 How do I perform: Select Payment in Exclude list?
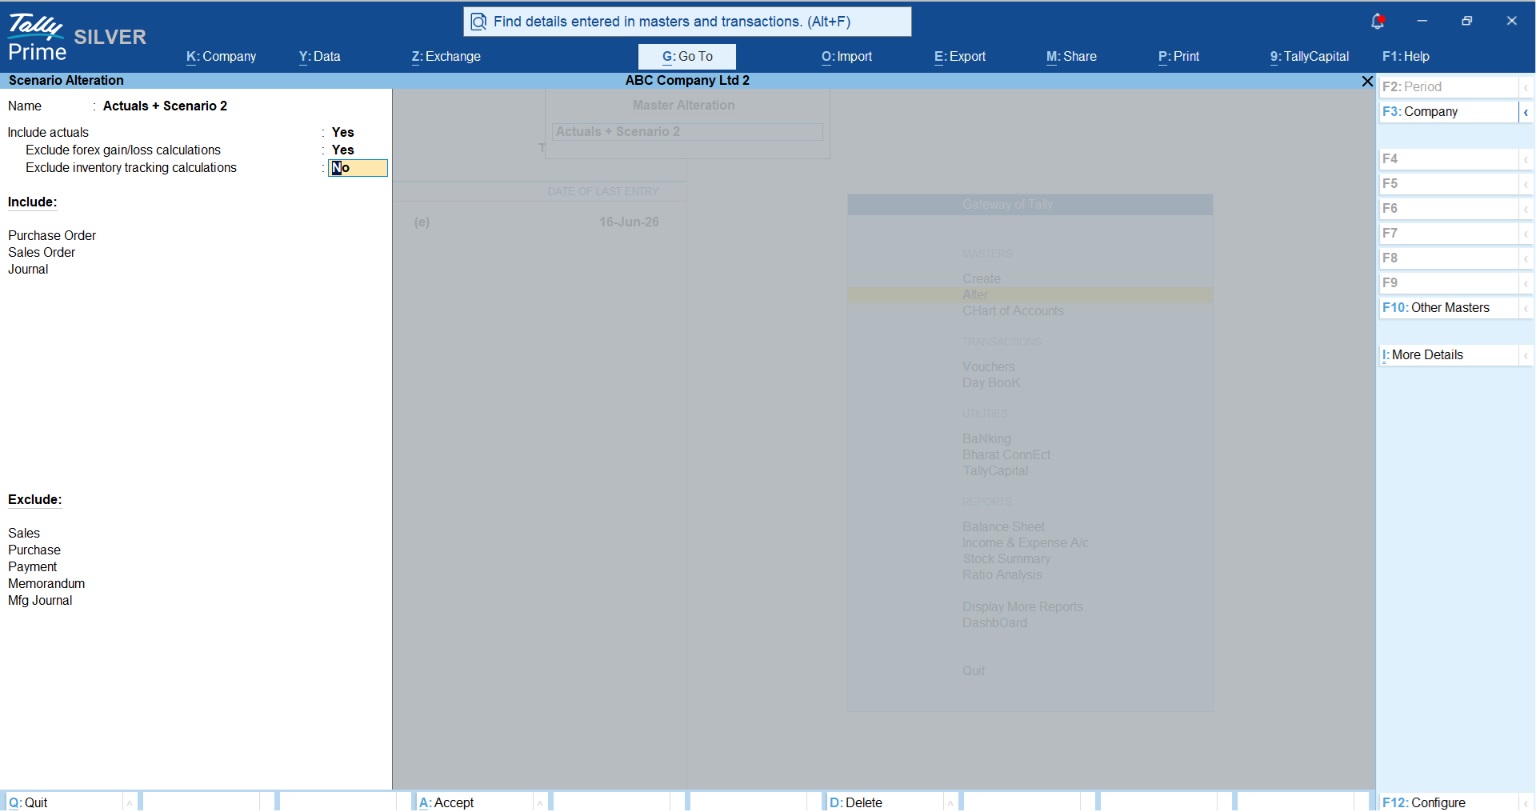pyautogui.click(x=33, y=567)
